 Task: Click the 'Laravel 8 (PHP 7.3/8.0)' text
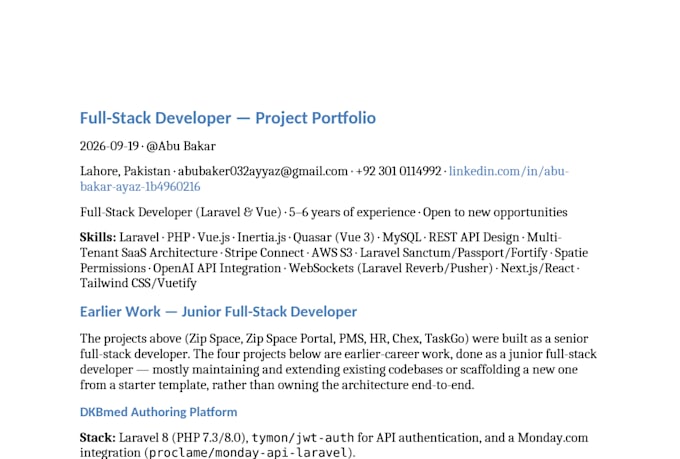tap(181, 438)
